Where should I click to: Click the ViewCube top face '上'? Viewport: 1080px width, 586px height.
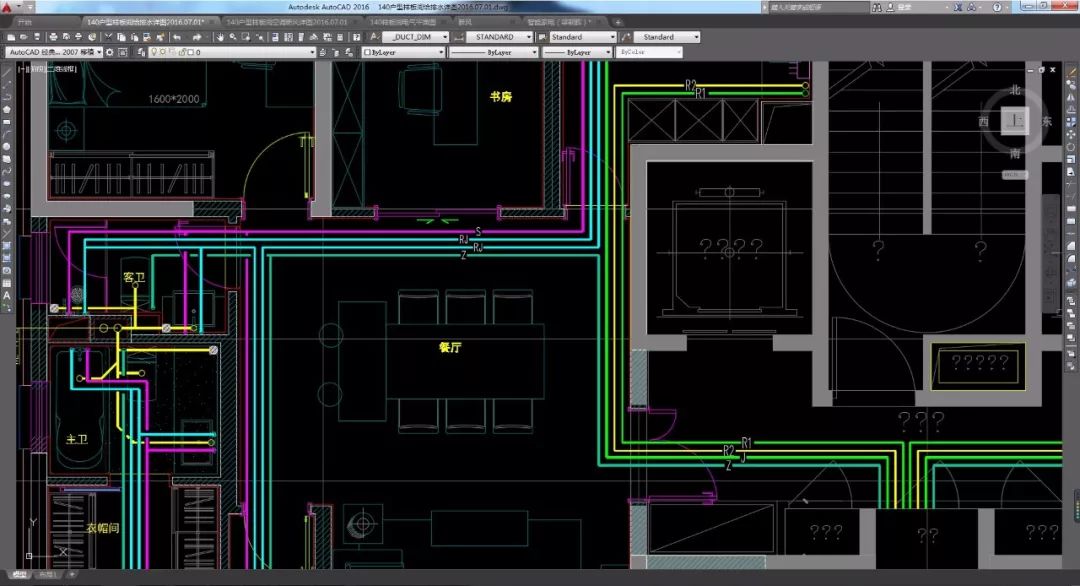pyautogui.click(x=1015, y=121)
